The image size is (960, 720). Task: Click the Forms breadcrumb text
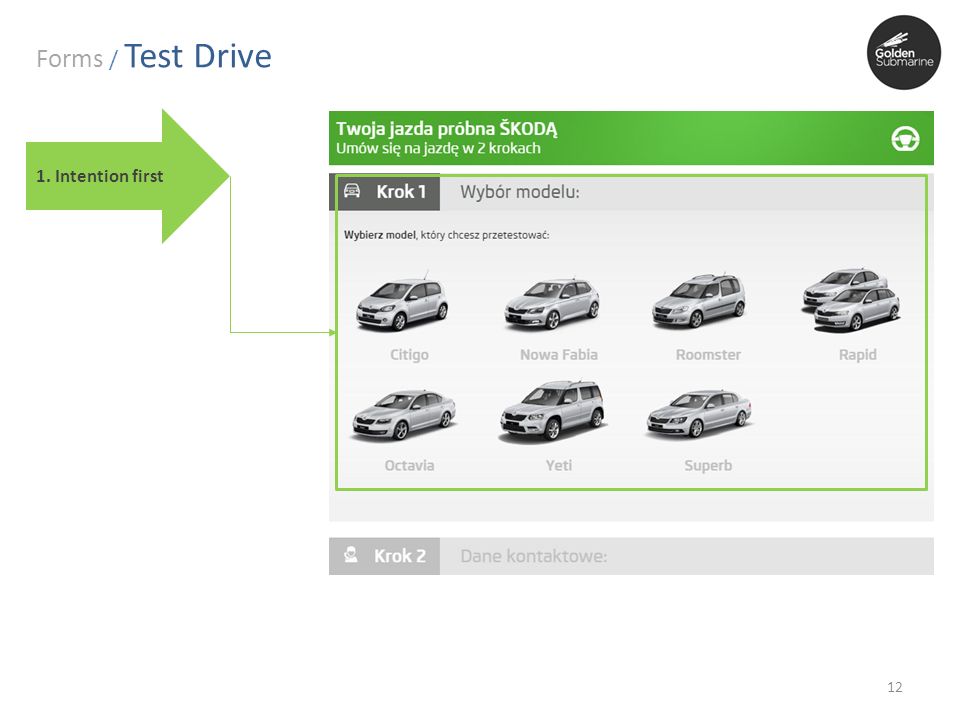click(x=70, y=59)
